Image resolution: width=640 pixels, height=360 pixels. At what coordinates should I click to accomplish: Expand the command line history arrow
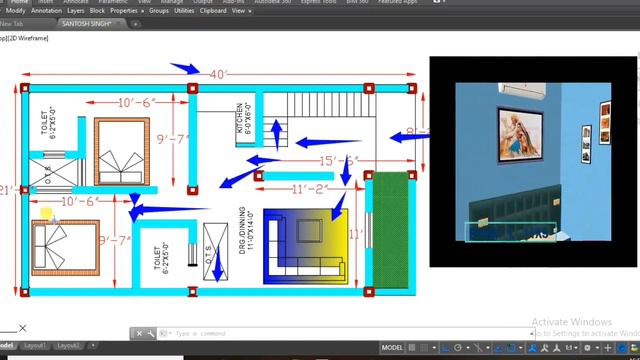(x=531, y=333)
